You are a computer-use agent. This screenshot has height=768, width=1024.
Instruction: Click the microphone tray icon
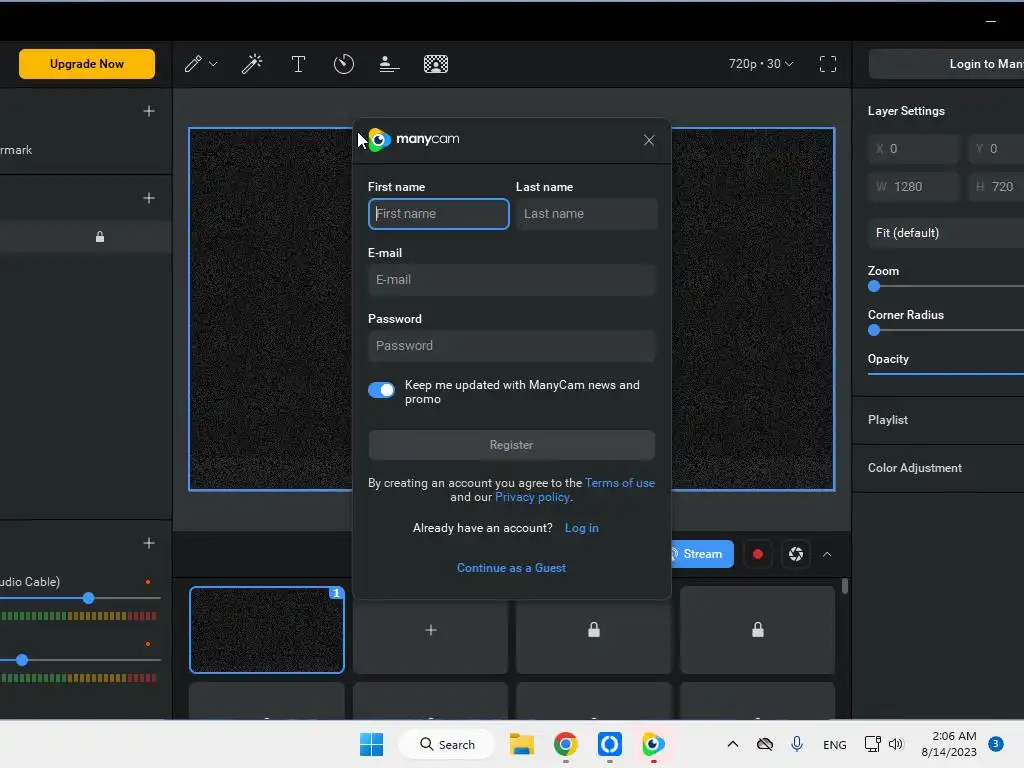click(797, 744)
